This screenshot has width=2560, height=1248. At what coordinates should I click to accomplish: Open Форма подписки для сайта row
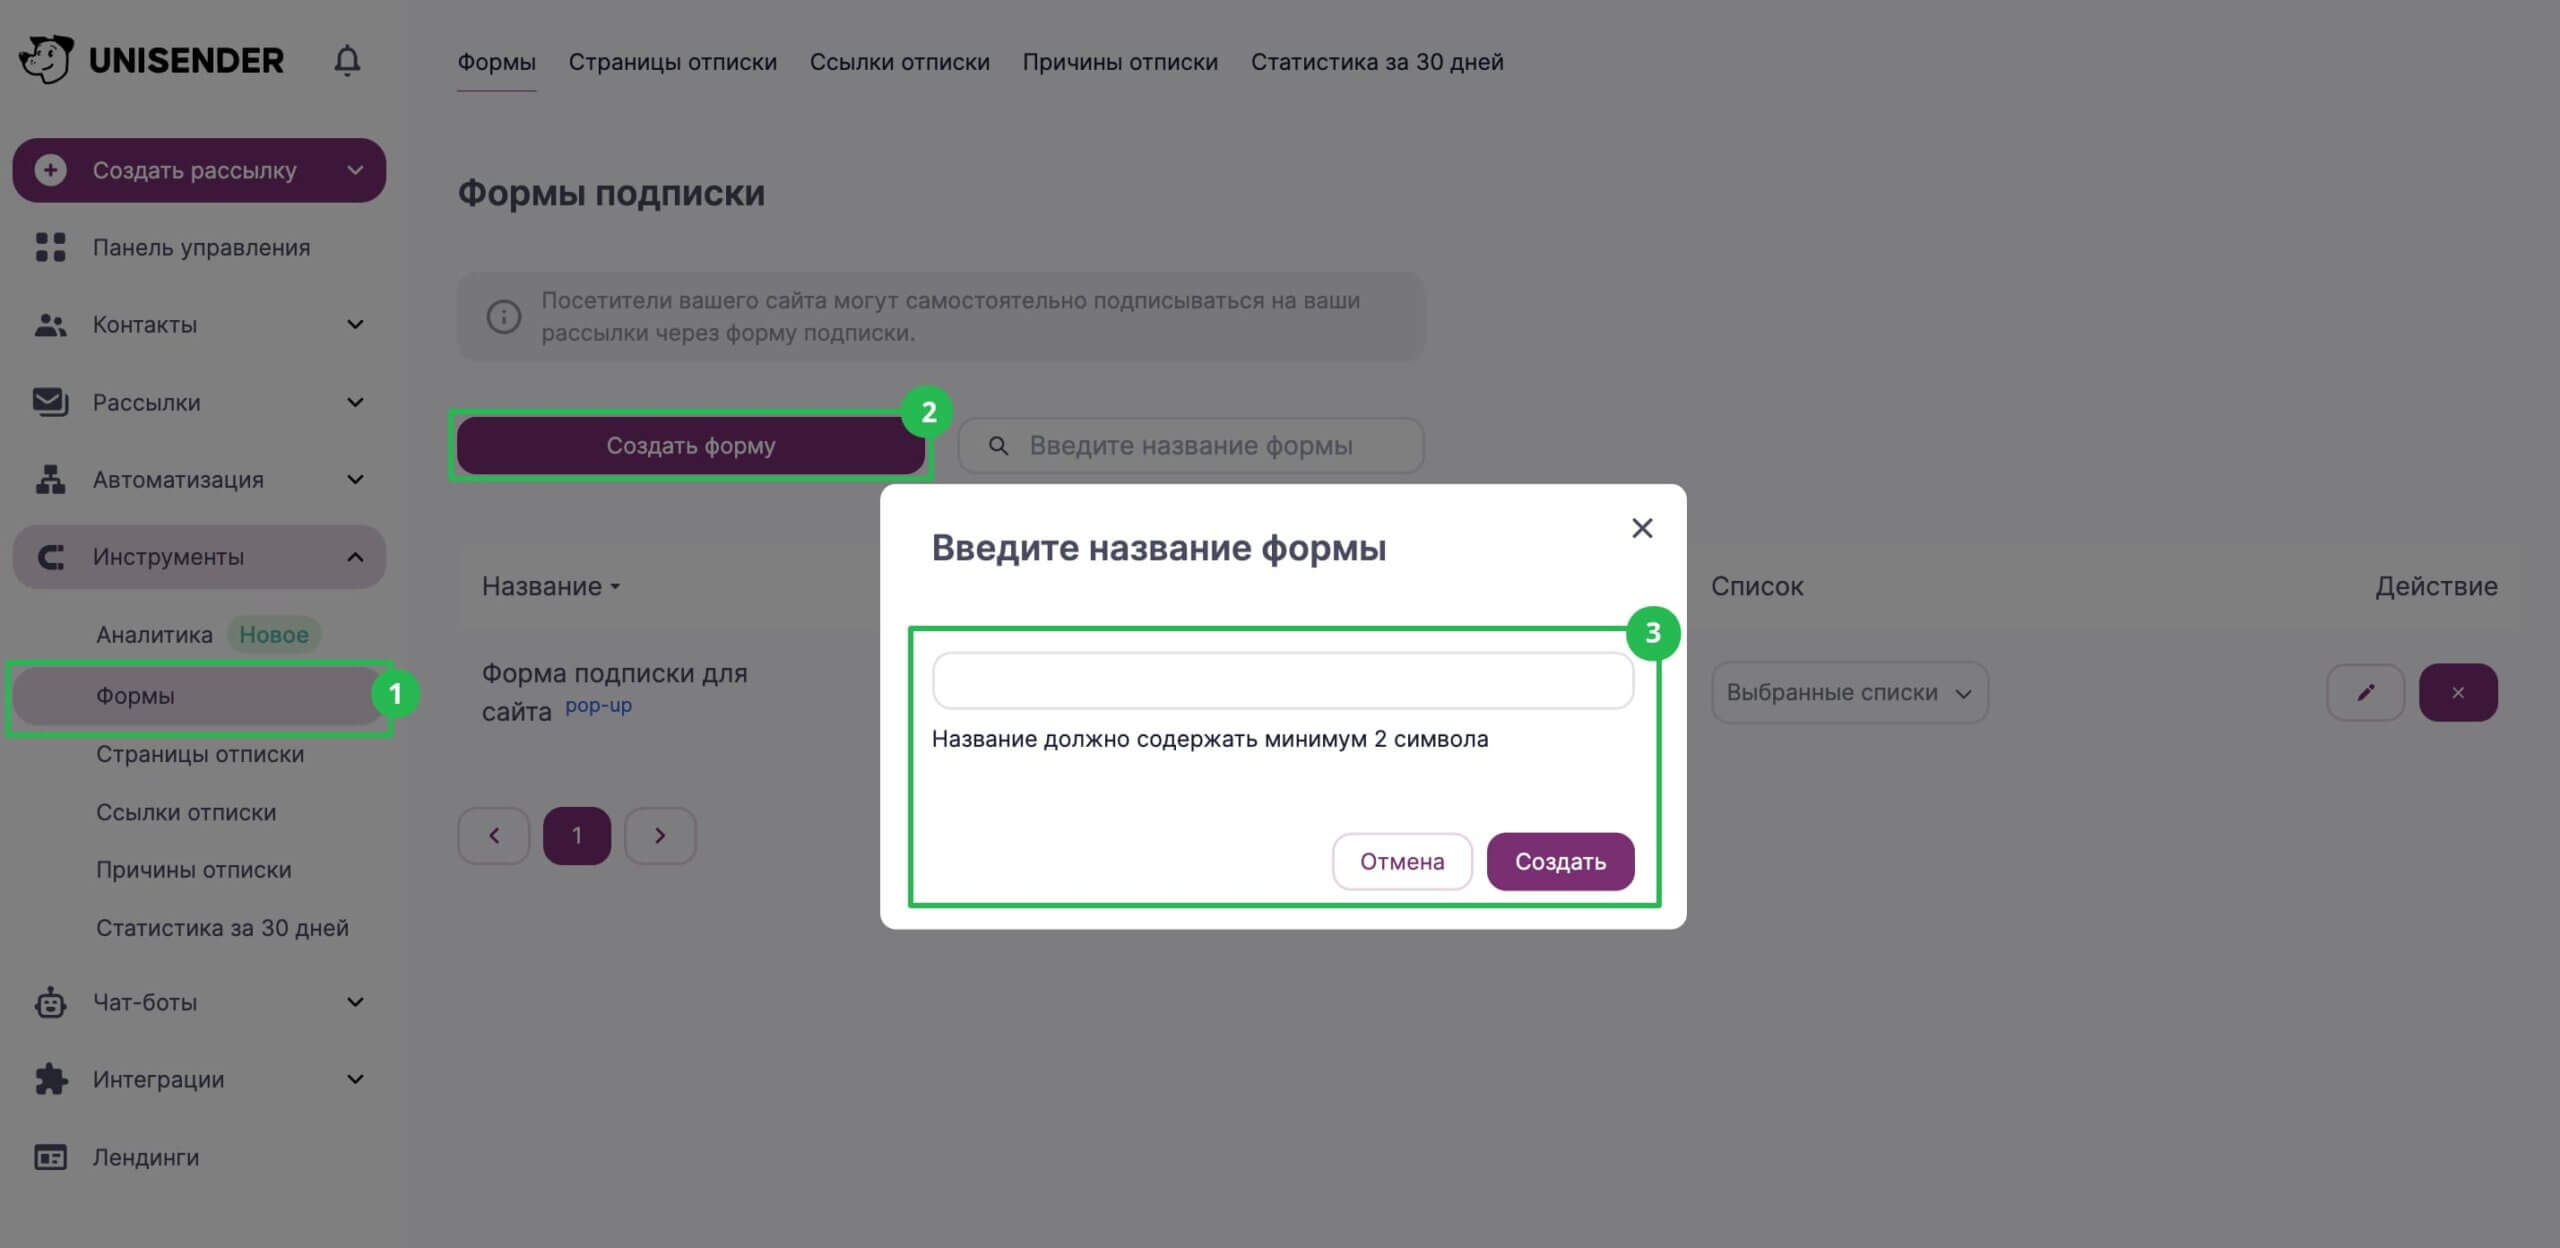pyautogui.click(x=614, y=692)
